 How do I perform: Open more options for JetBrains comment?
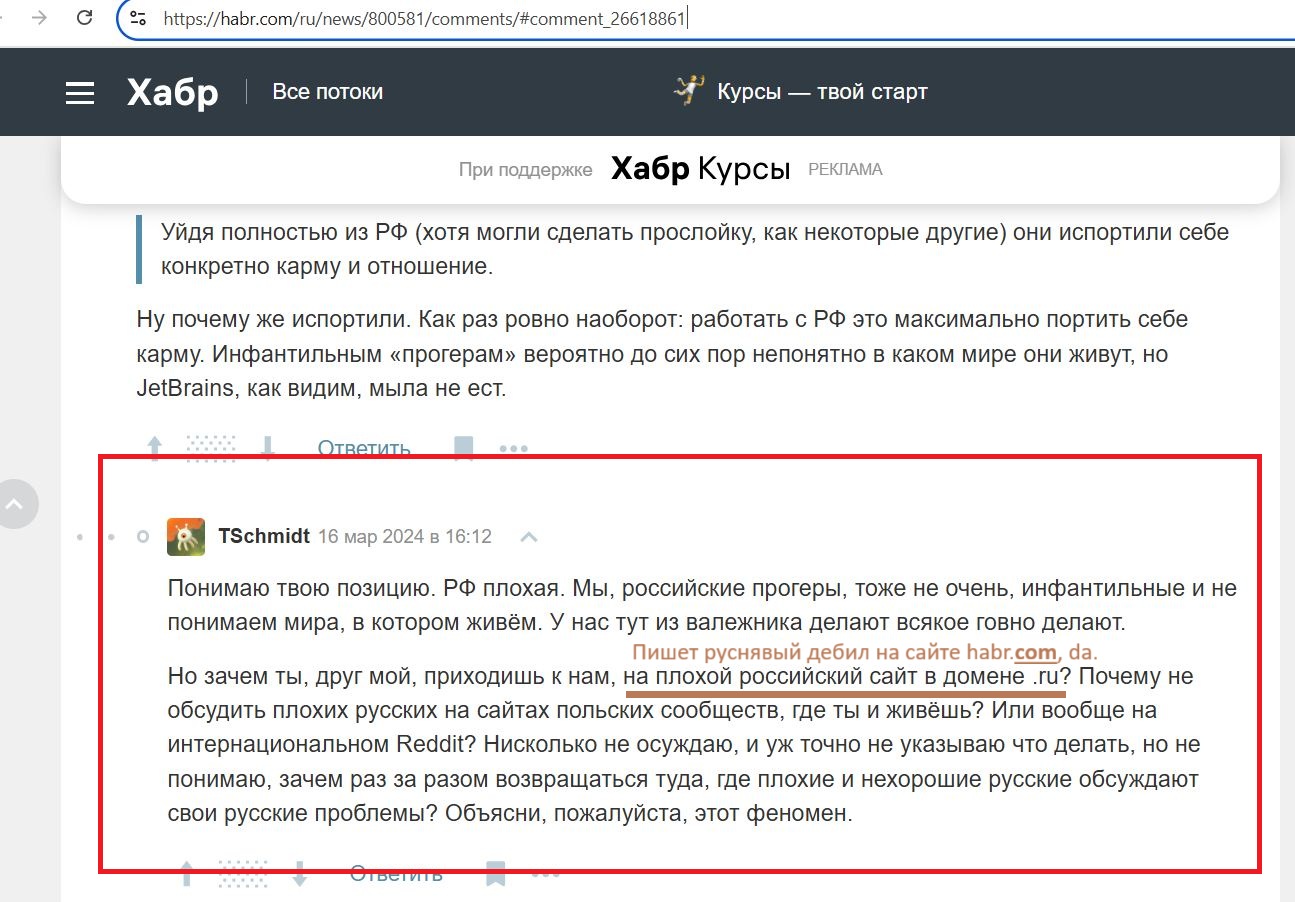point(513,448)
